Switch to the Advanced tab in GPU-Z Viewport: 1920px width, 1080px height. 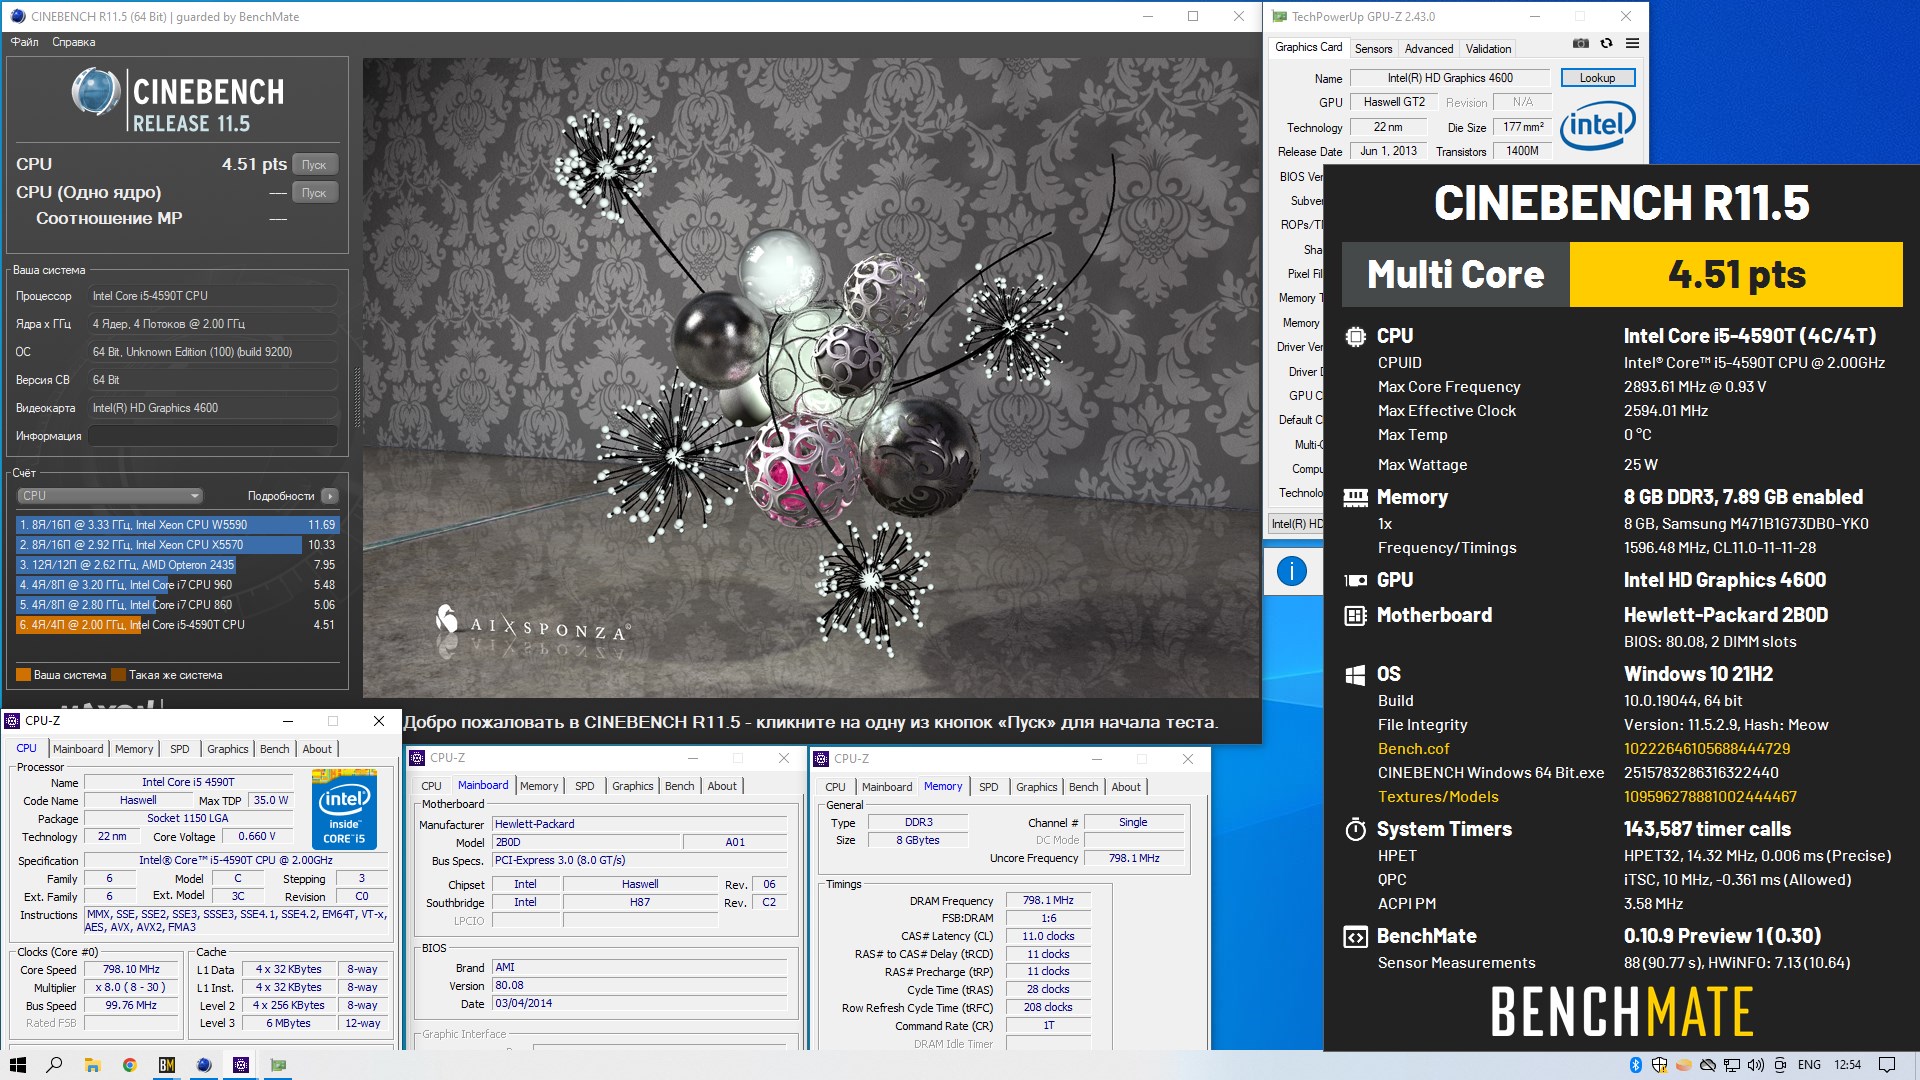click(x=1429, y=48)
